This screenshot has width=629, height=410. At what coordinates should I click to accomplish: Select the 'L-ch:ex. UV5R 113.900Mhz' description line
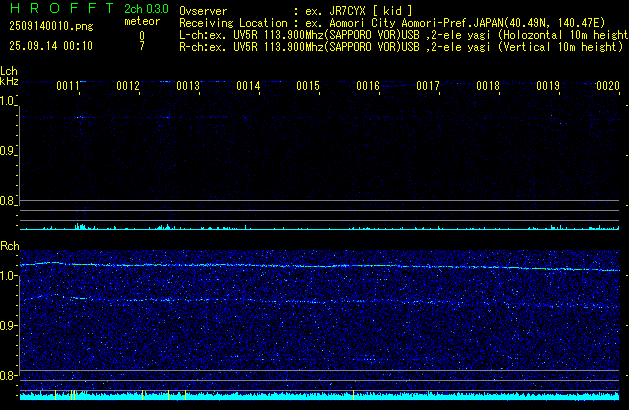(x=404, y=35)
